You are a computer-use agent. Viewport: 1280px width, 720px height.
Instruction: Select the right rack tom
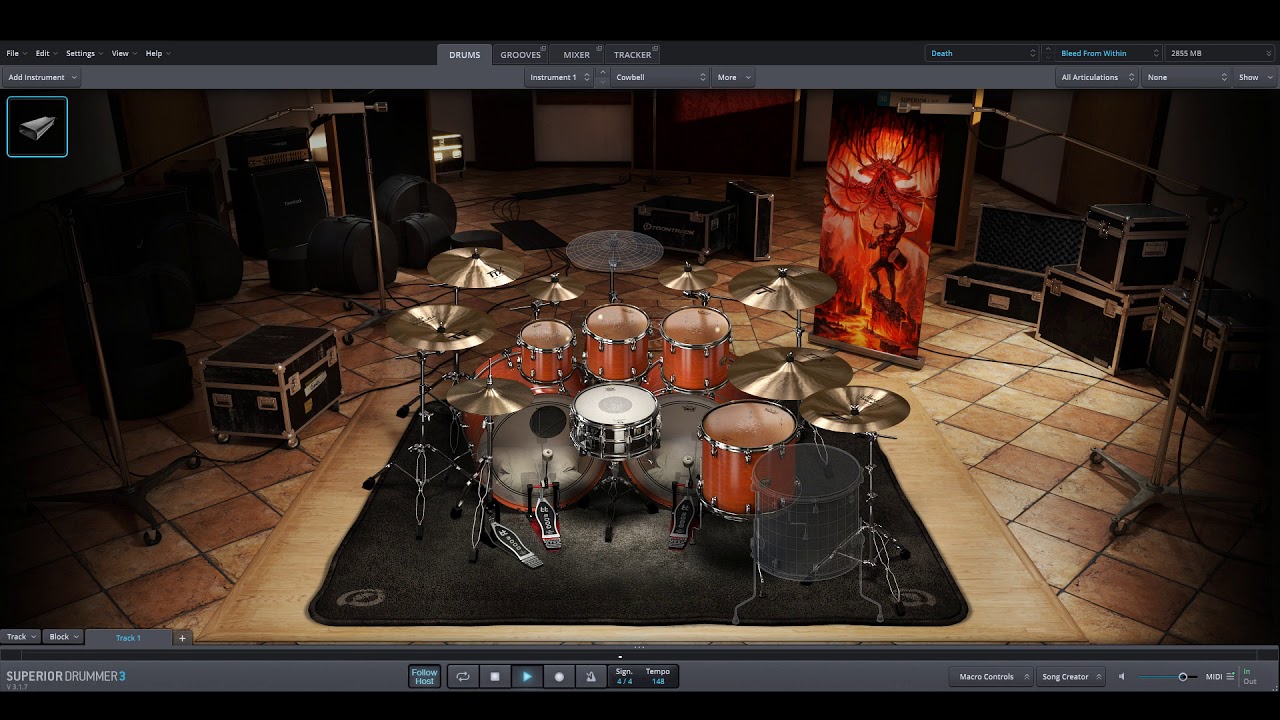pos(696,346)
